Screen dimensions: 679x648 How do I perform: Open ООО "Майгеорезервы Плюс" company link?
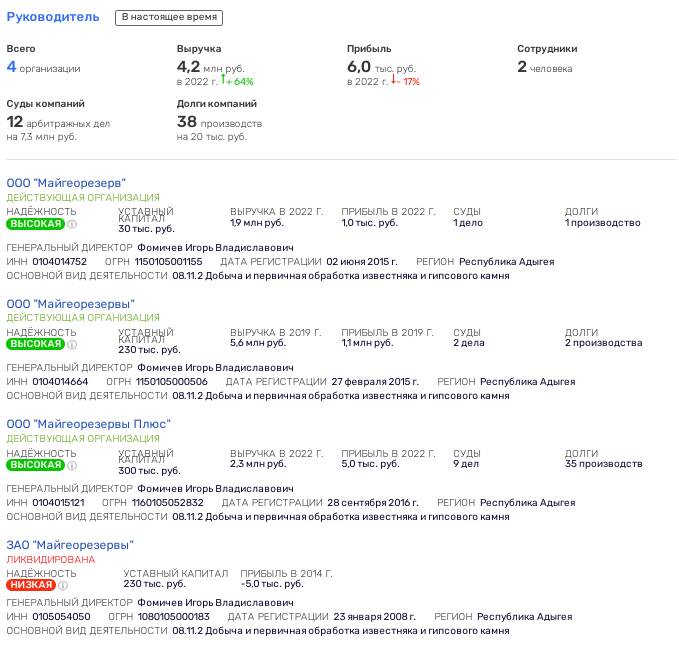pyautogui.click(x=88, y=424)
